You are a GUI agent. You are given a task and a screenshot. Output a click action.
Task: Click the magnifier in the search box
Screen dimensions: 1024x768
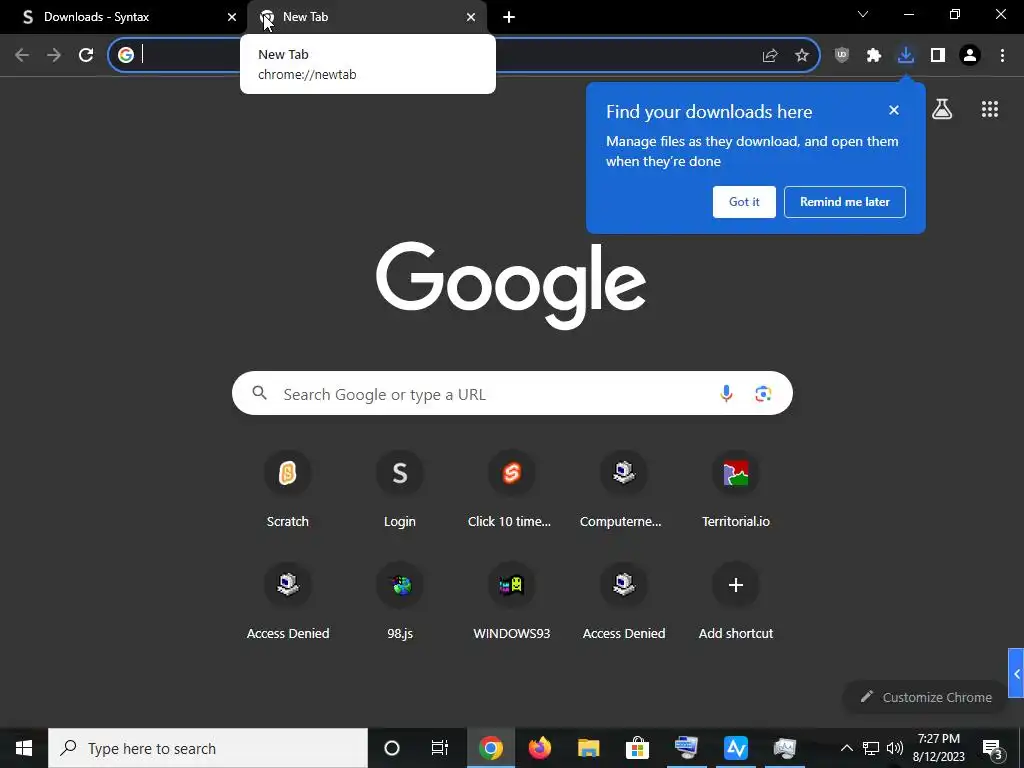coord(260,393)
